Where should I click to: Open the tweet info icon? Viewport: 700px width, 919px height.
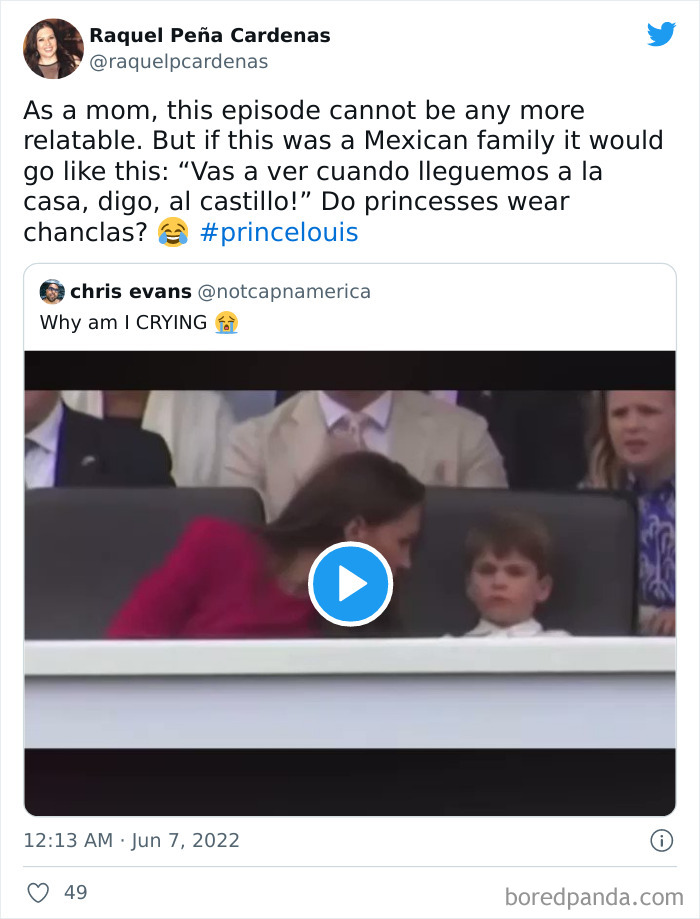tap(661, 841)
